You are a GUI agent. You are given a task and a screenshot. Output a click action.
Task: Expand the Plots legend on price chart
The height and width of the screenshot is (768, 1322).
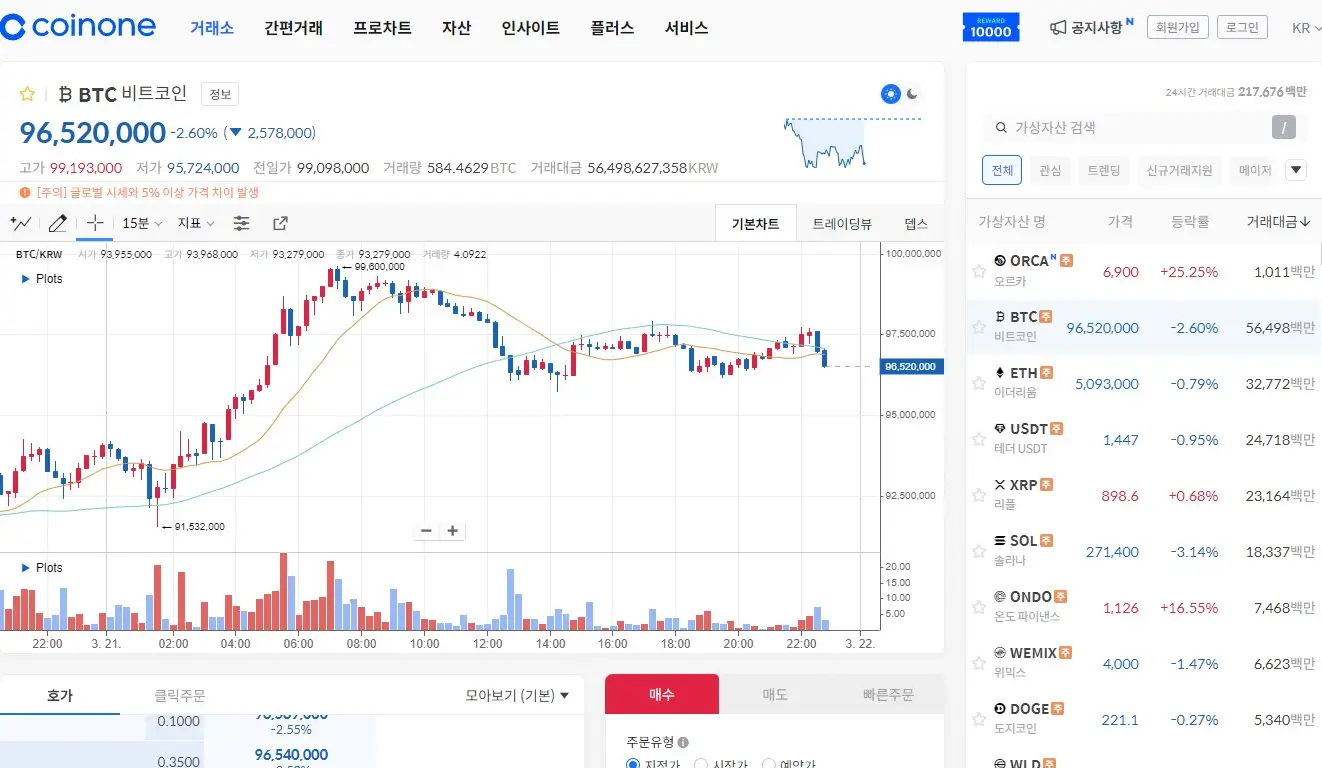(26, 279)
